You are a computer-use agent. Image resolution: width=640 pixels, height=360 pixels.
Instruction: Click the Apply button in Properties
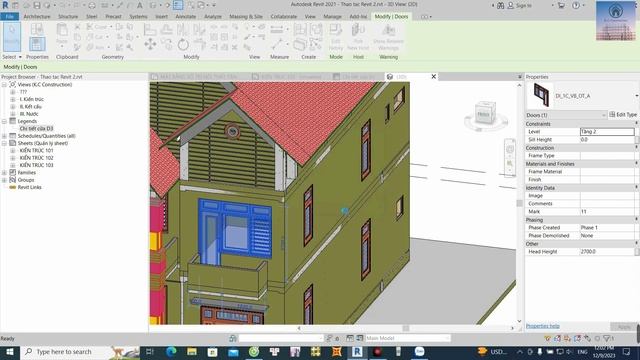[x=624, y=327]
